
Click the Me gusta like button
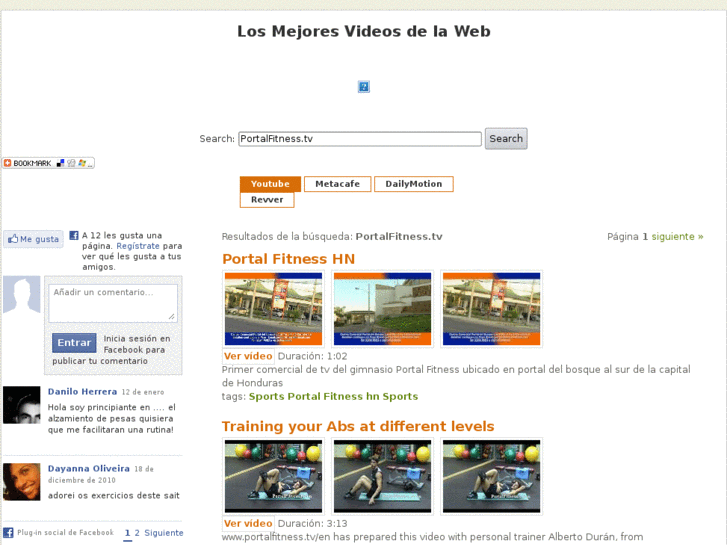(33, 239)
